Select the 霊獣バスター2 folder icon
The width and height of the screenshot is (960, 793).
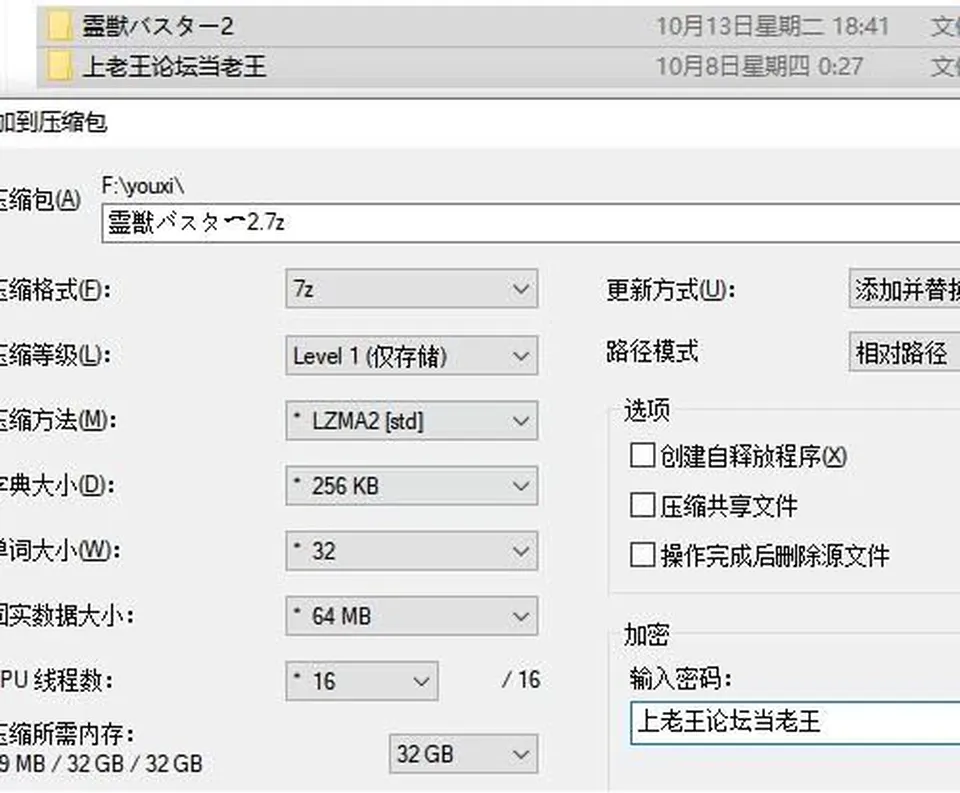coord(59,26)
